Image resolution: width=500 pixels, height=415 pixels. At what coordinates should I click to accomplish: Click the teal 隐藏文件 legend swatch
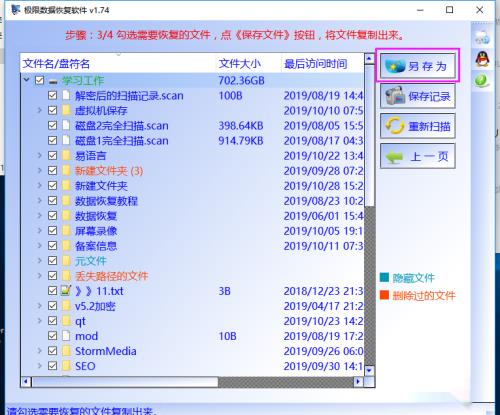(384, 277)
